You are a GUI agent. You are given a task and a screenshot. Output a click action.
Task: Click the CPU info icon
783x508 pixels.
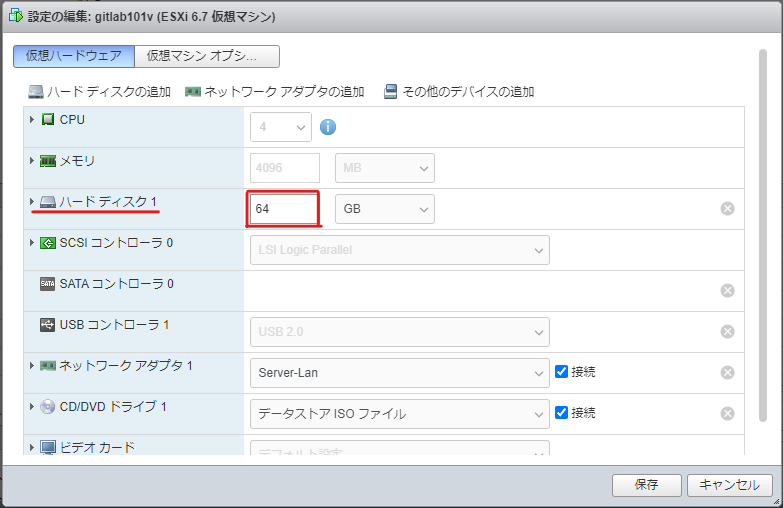click(328, 127)
